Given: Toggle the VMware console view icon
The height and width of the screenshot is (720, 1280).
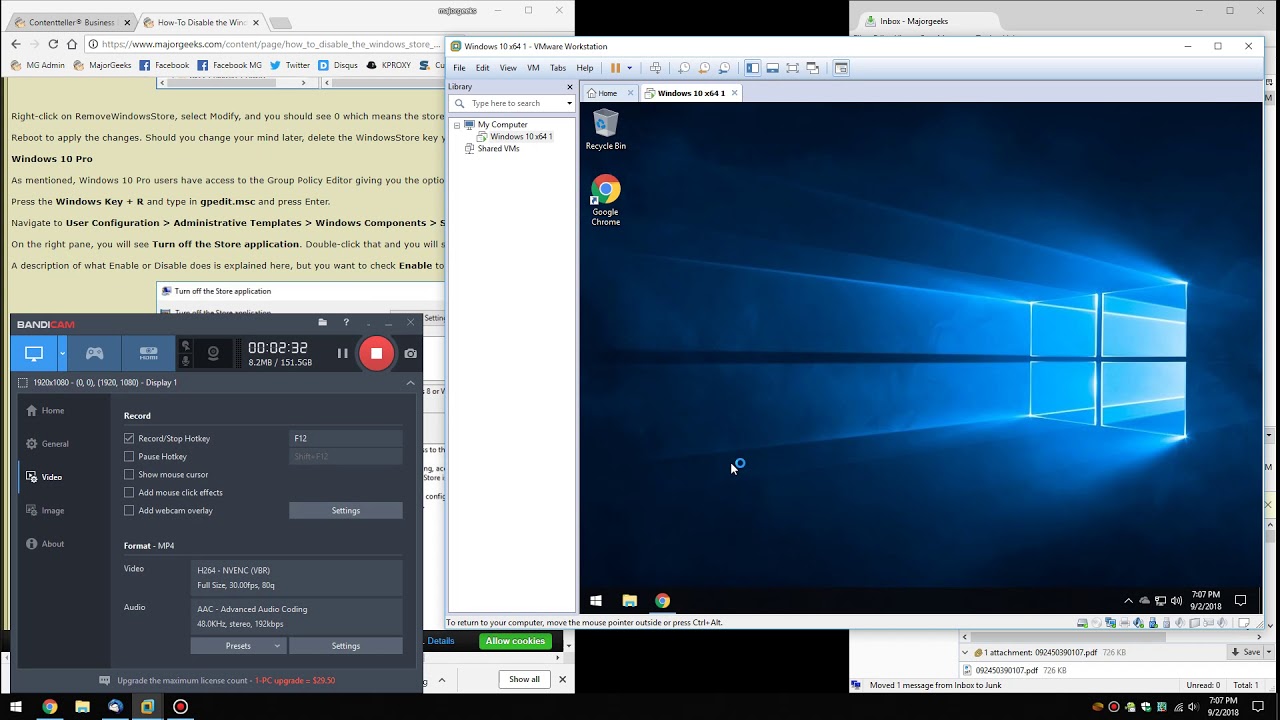Looking at the screenshot, I should click(841, 68).
